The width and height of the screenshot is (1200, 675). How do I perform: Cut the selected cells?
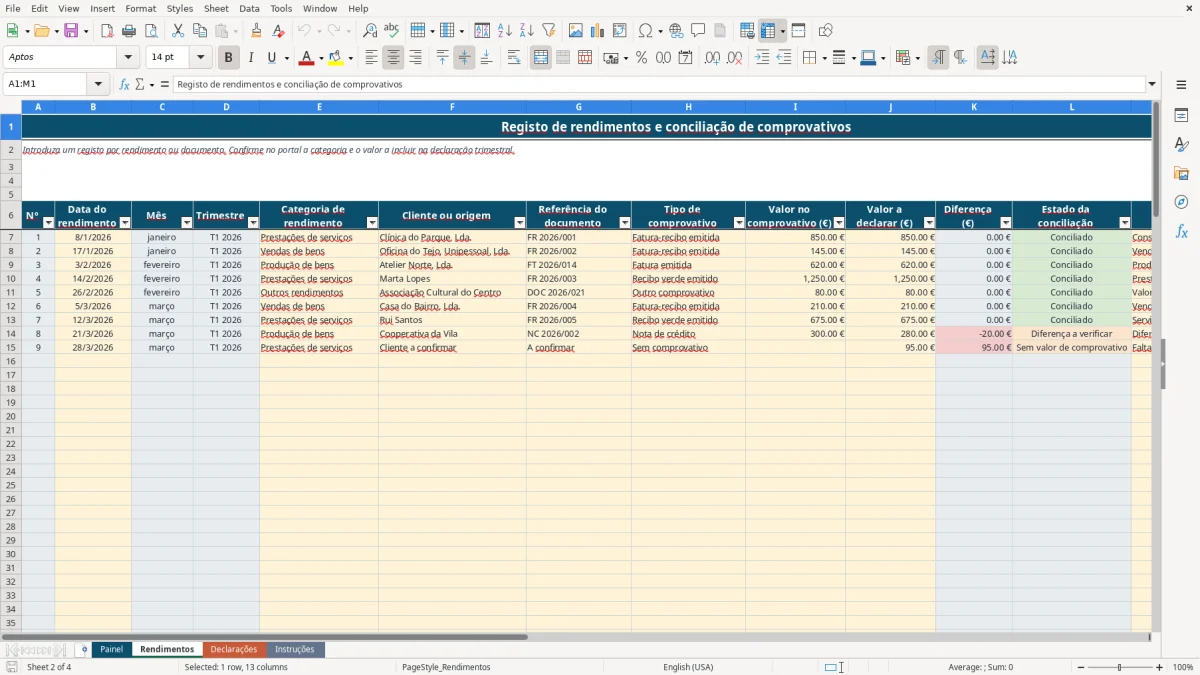[178, 31]
